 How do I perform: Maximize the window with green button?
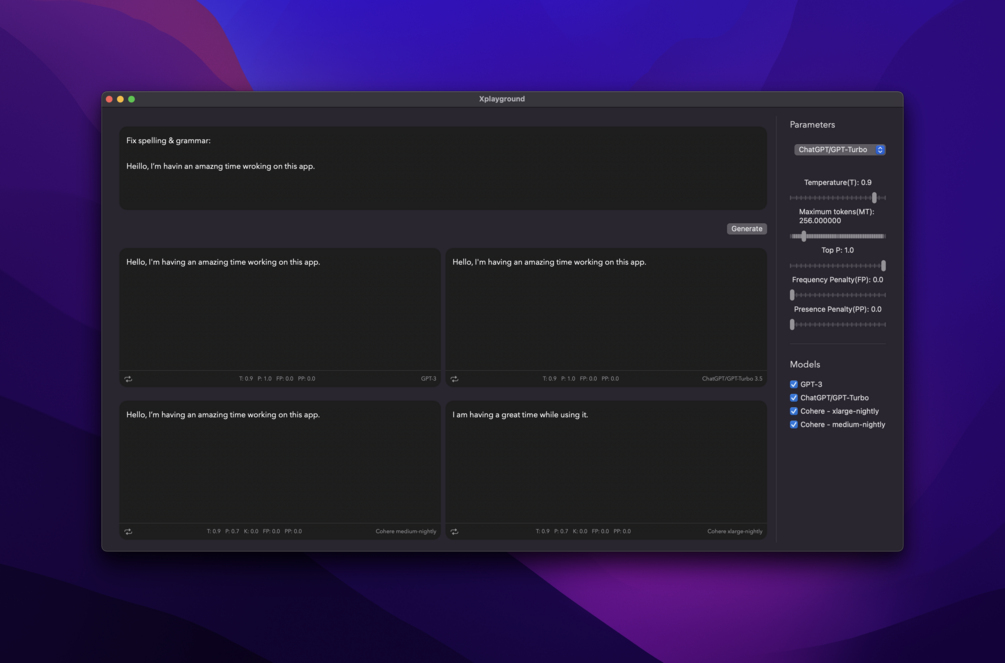[x=131, y=99]
